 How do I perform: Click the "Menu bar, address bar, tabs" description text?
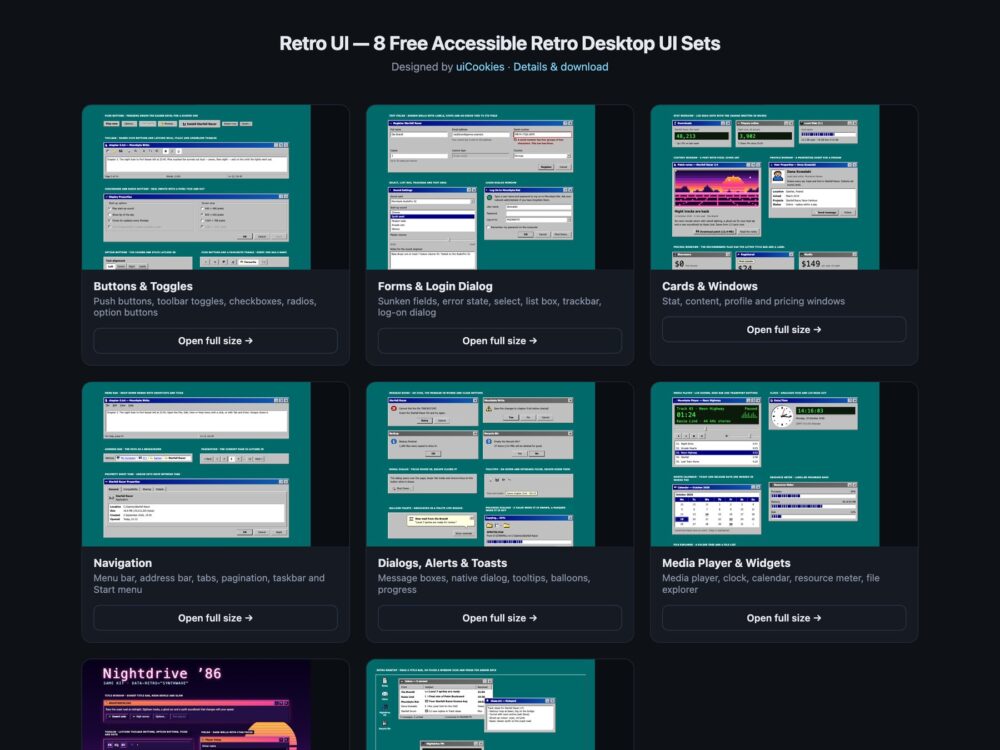[209, 584]
